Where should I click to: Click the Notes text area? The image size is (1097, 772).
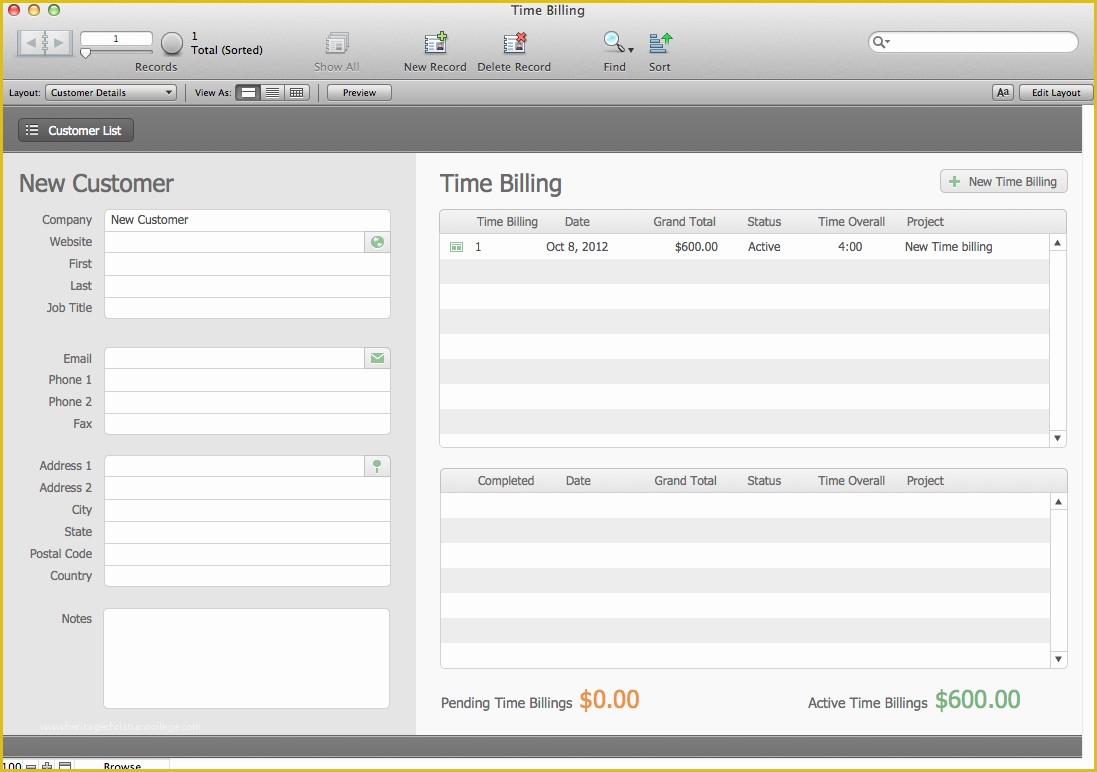point(246,658)
